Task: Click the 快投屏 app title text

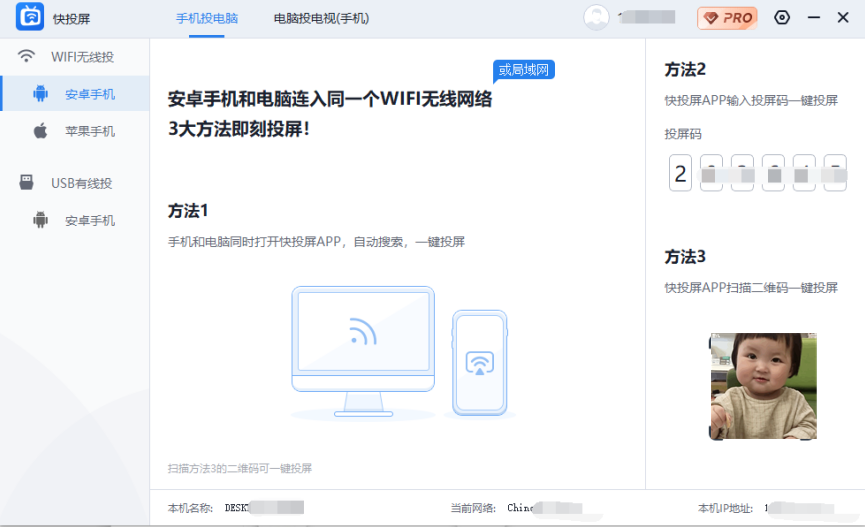Action: click(x=71, y=19)
